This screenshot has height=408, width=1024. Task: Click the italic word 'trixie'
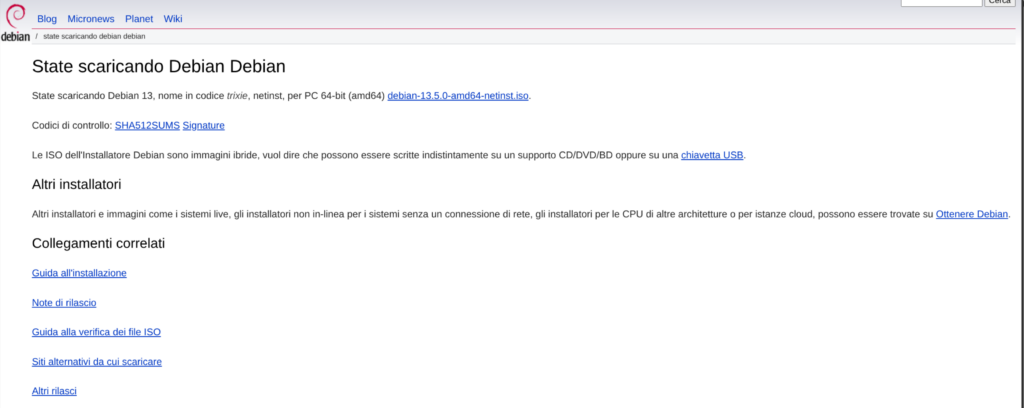point(237,95)
